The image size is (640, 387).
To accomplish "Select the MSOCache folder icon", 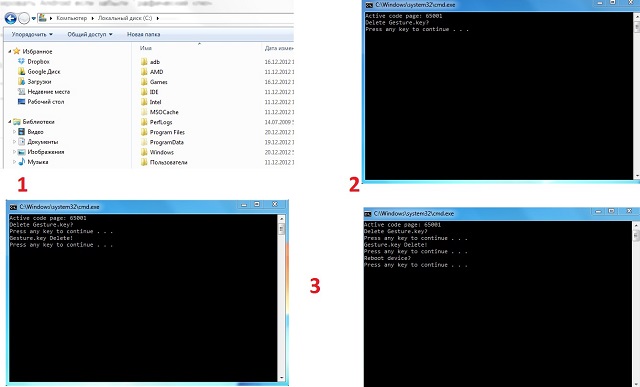I will [x=144, y=112].
